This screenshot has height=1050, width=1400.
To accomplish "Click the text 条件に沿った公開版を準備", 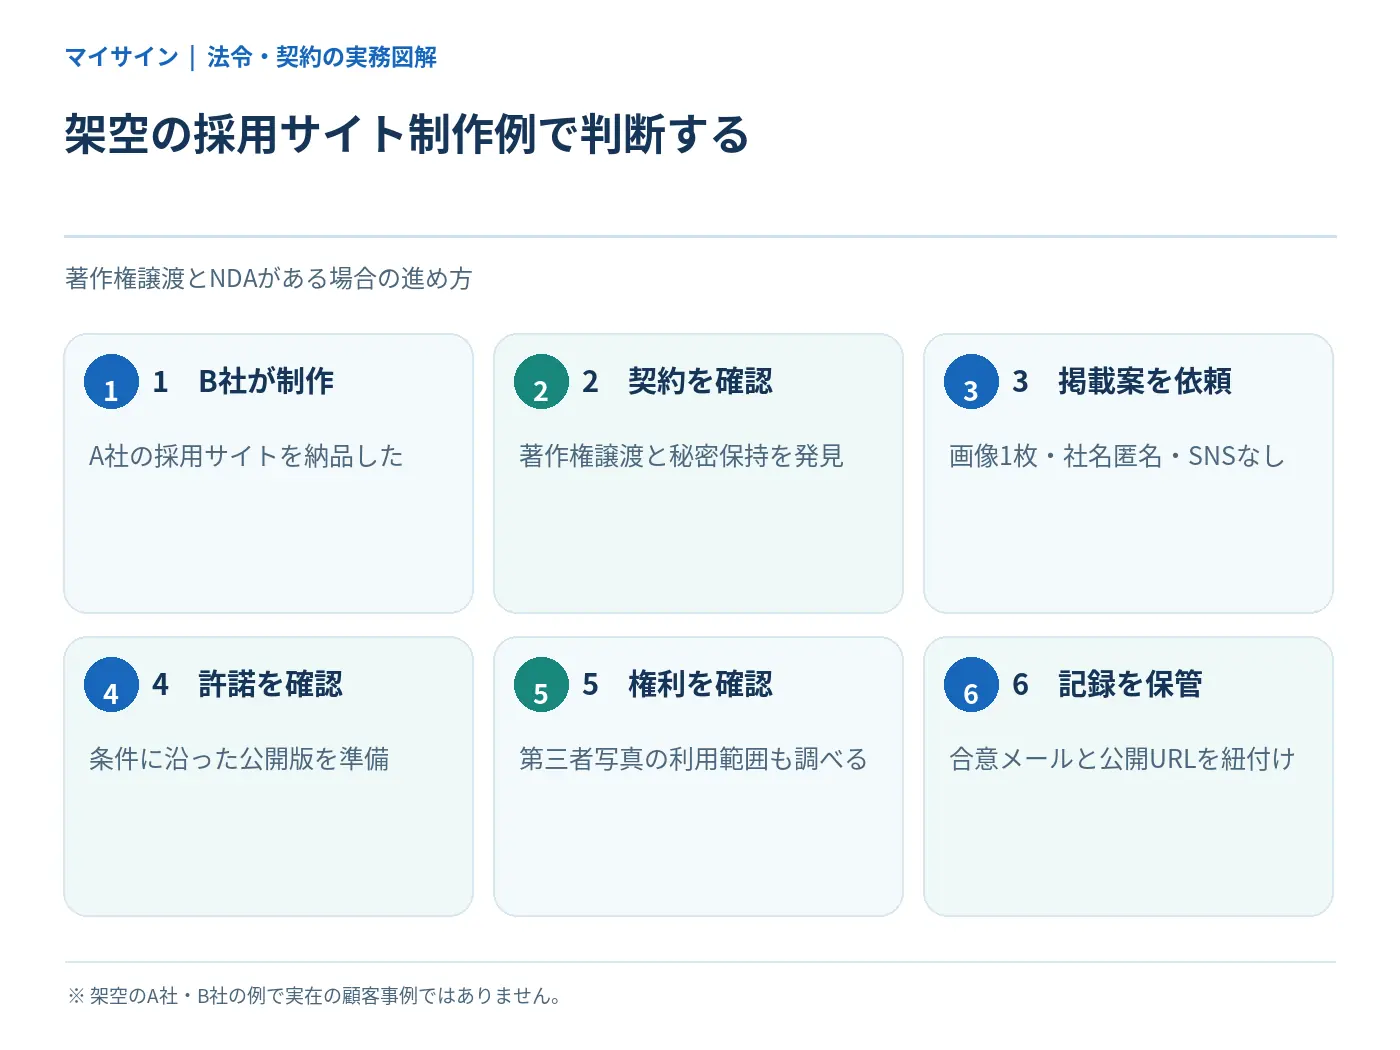I will coord(239,759).
